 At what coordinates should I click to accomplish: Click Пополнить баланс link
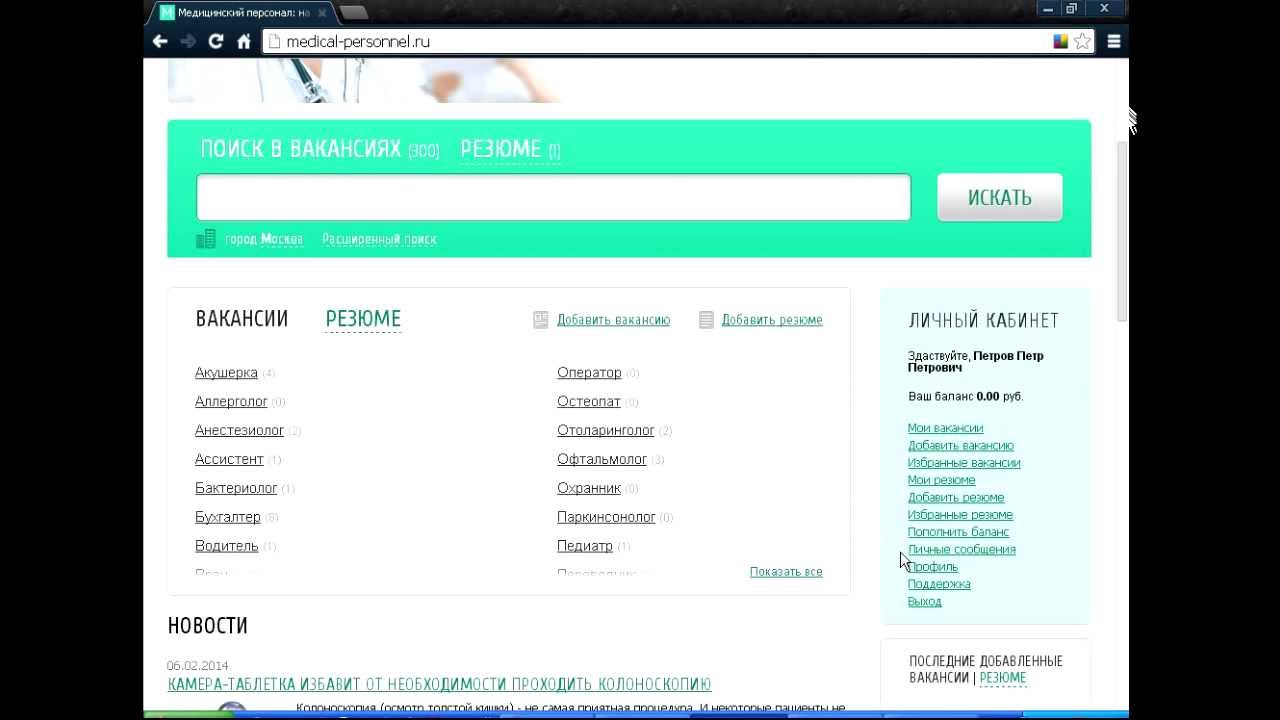958,532
